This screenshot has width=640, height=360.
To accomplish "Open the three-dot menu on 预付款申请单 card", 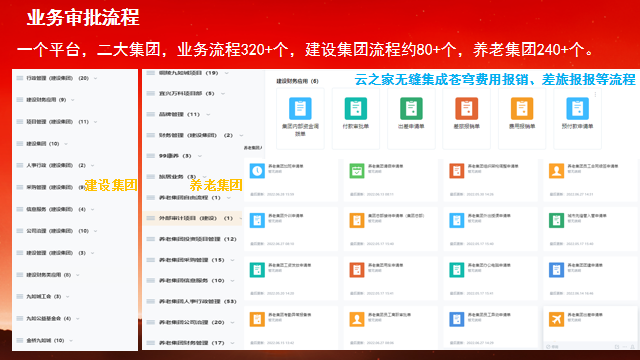I will (x=596, y=94).
